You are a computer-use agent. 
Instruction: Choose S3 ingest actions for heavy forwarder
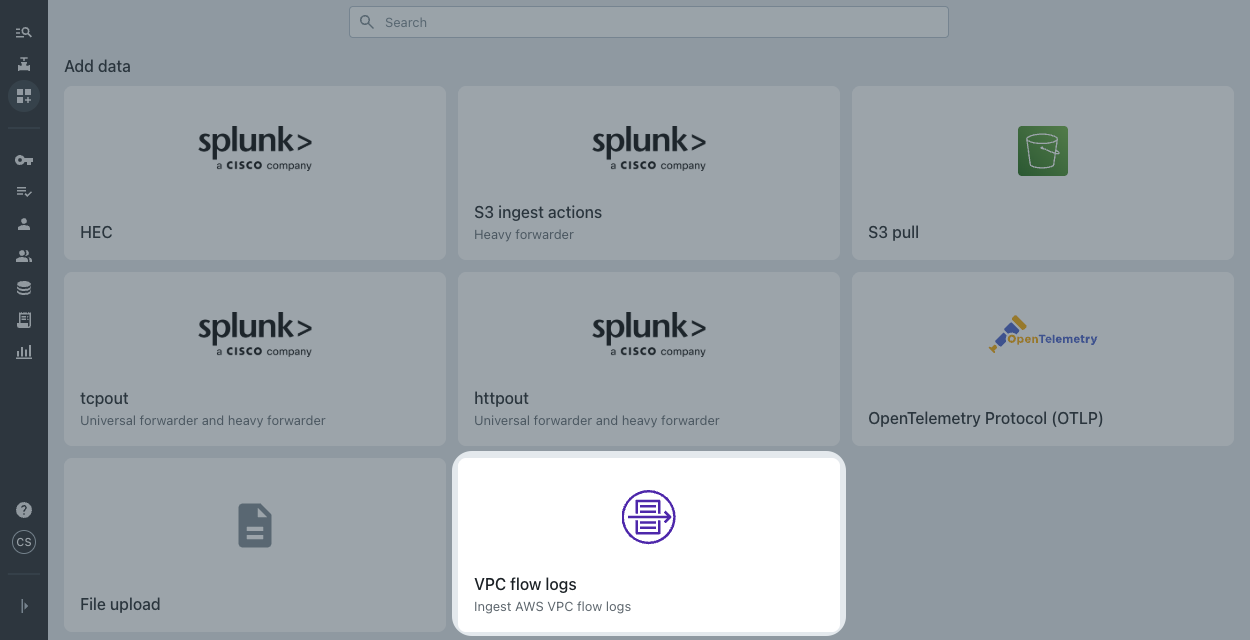(648, 172)
